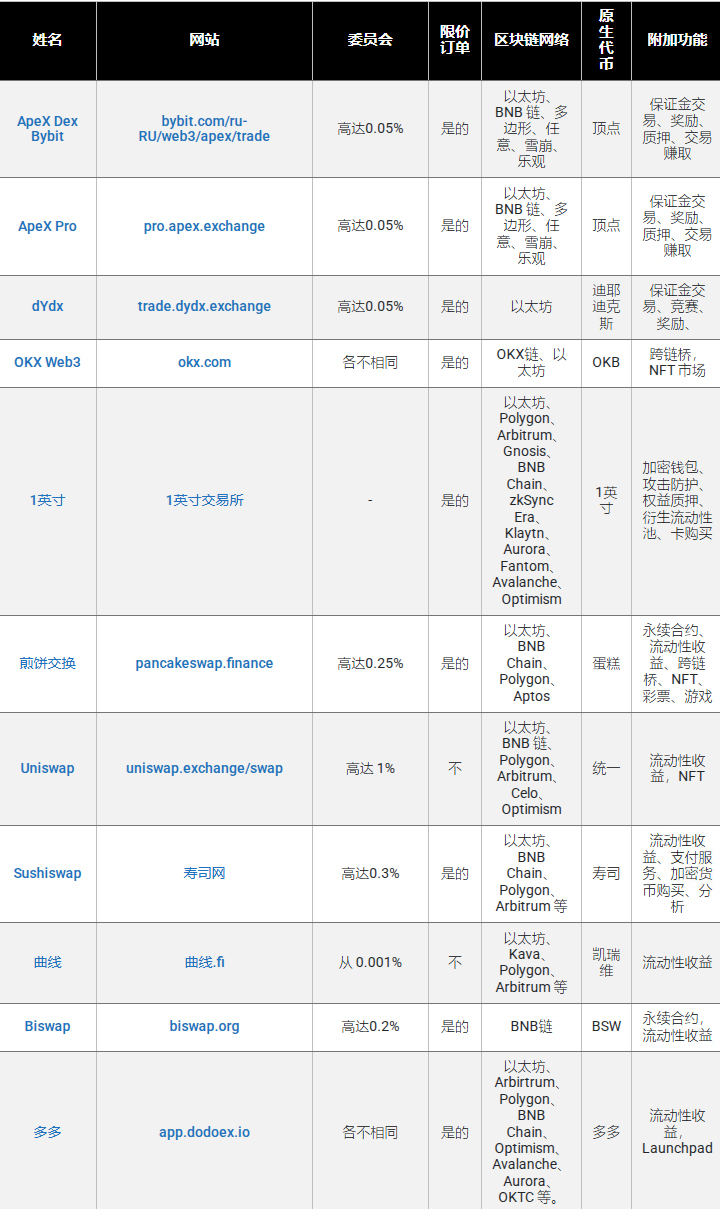720x1209 pixels.
Task: Click the 网站 column header
Action: click(204, 40)
